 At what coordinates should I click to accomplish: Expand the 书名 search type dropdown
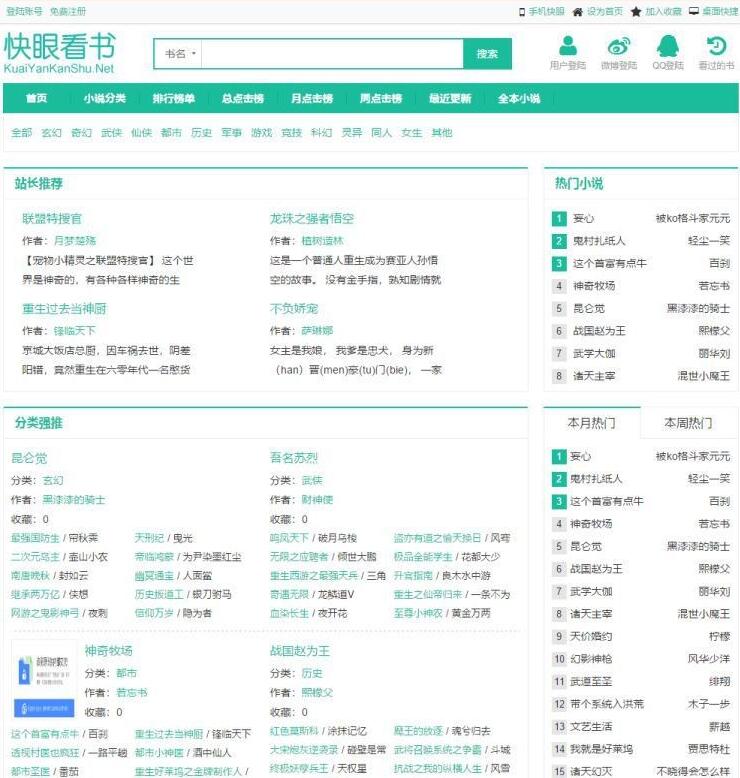181,54
